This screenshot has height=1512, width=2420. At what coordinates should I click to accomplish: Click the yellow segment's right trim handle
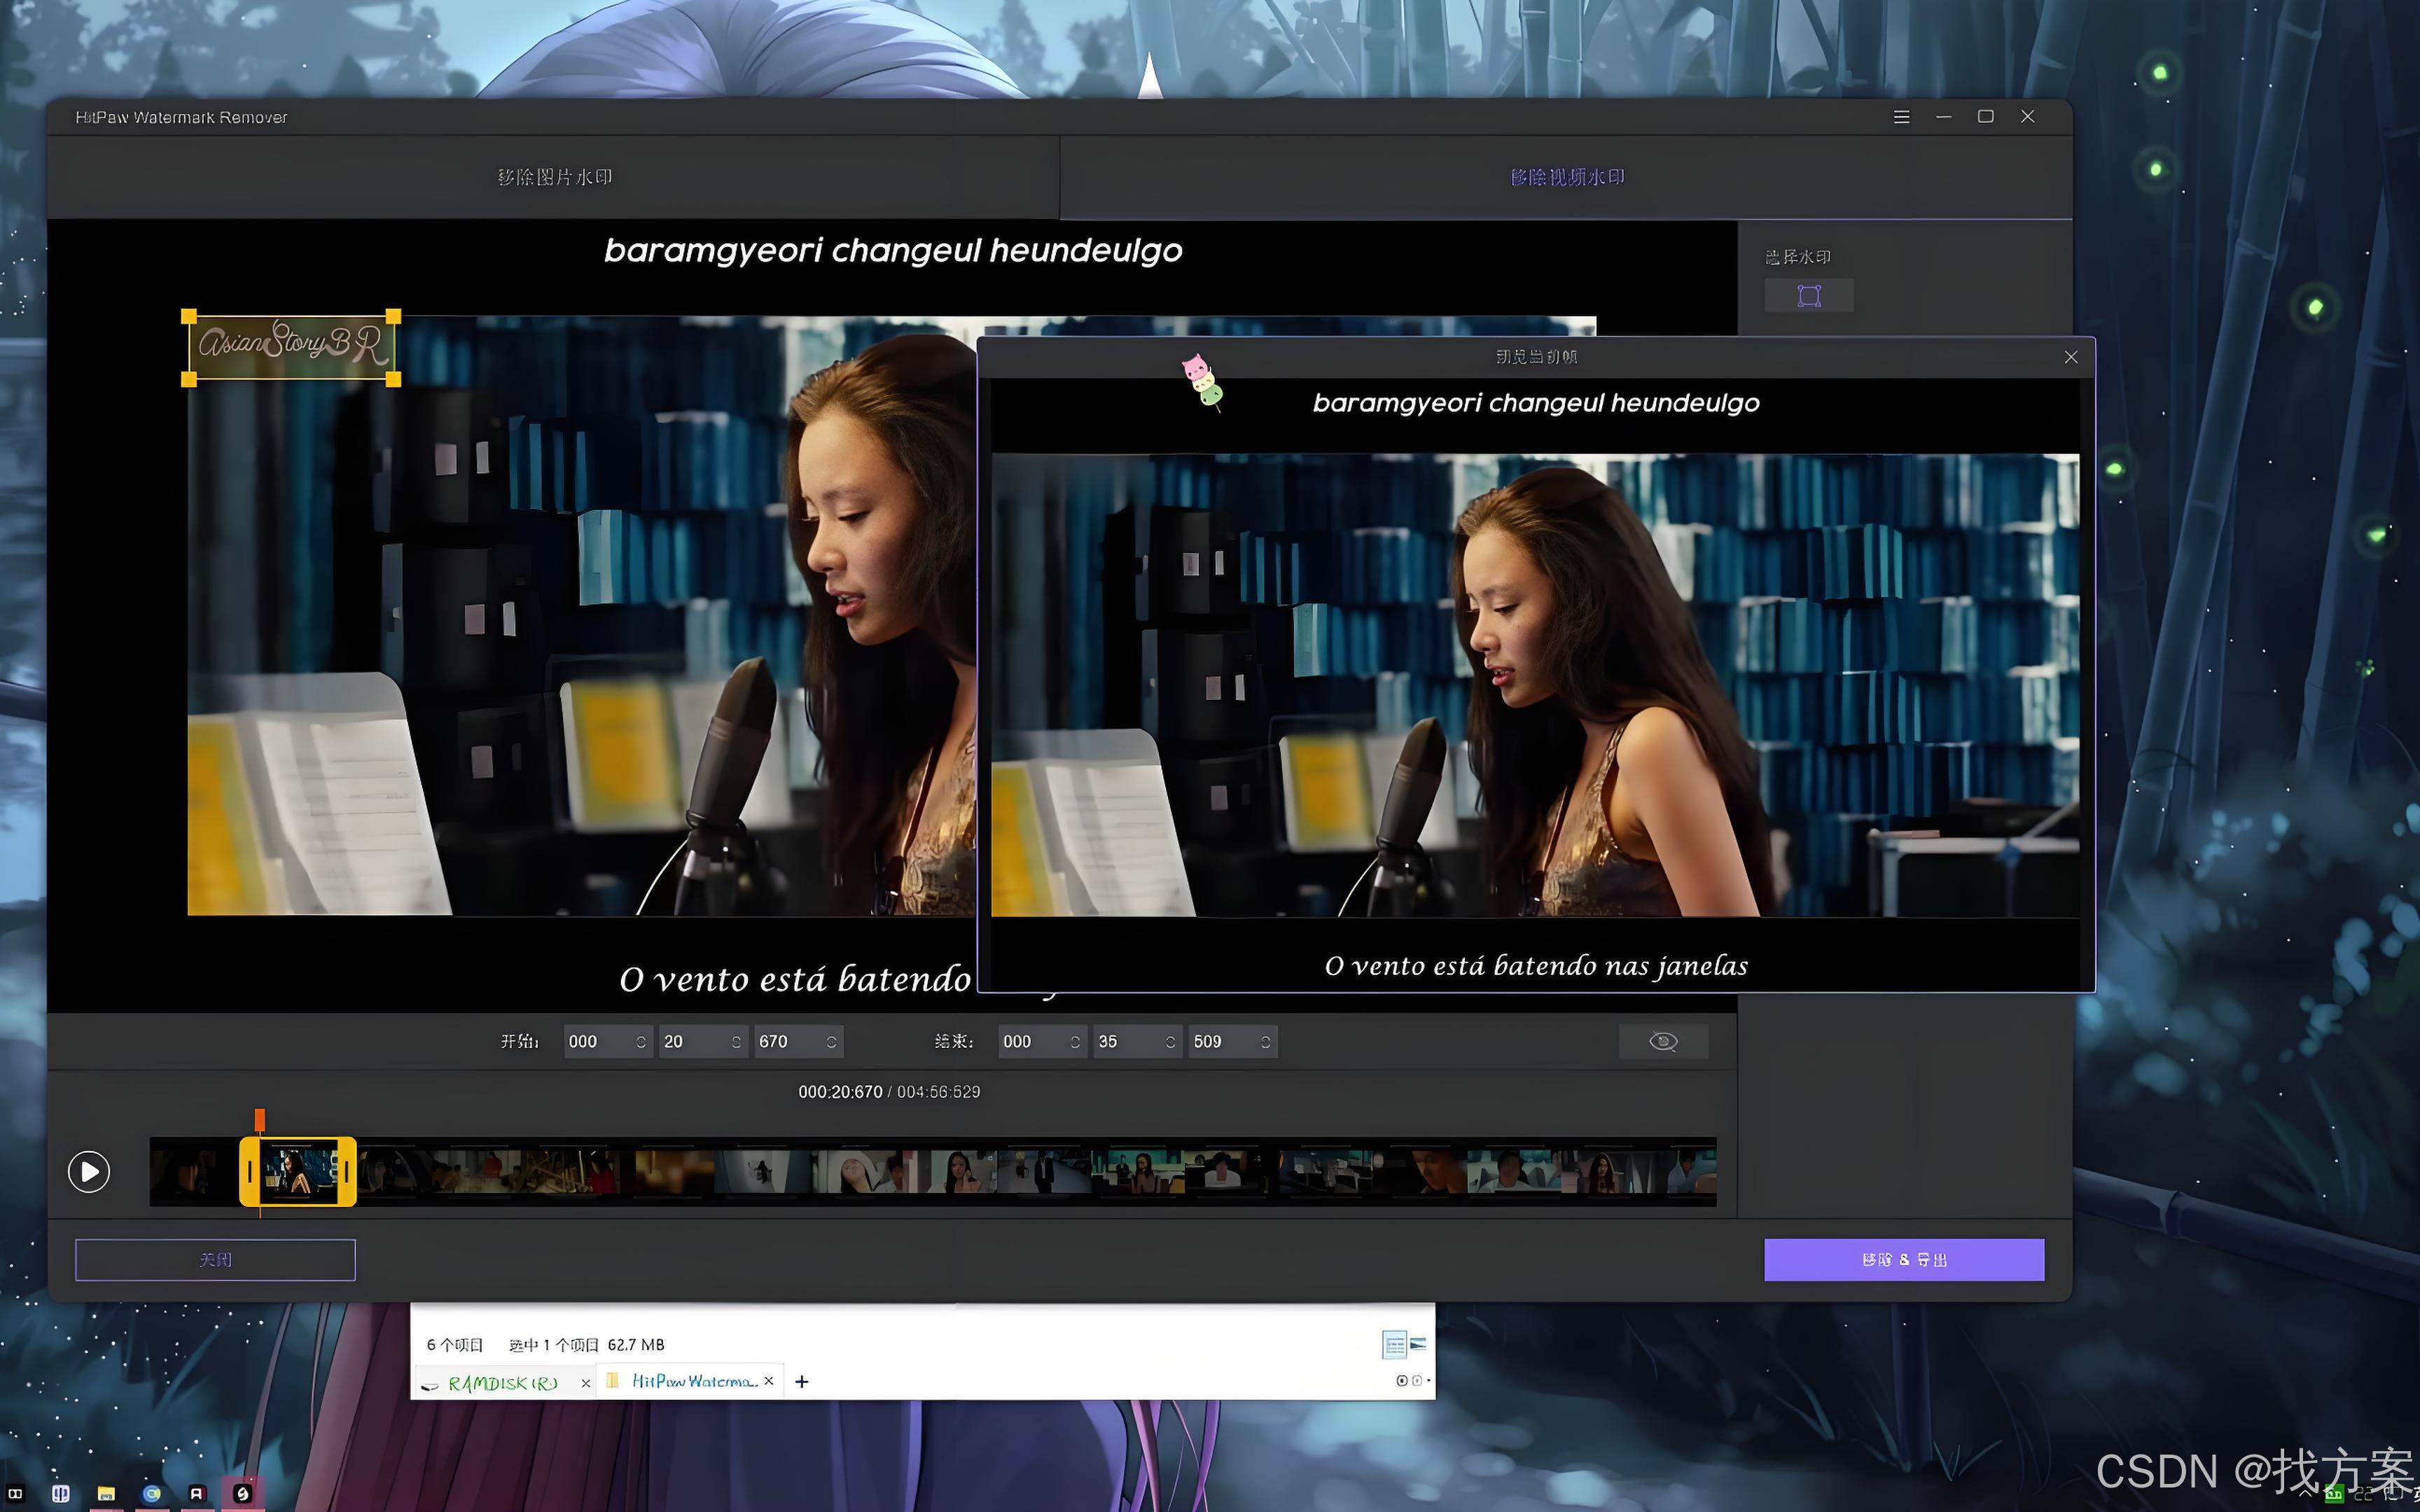[x=346, y=1171]
